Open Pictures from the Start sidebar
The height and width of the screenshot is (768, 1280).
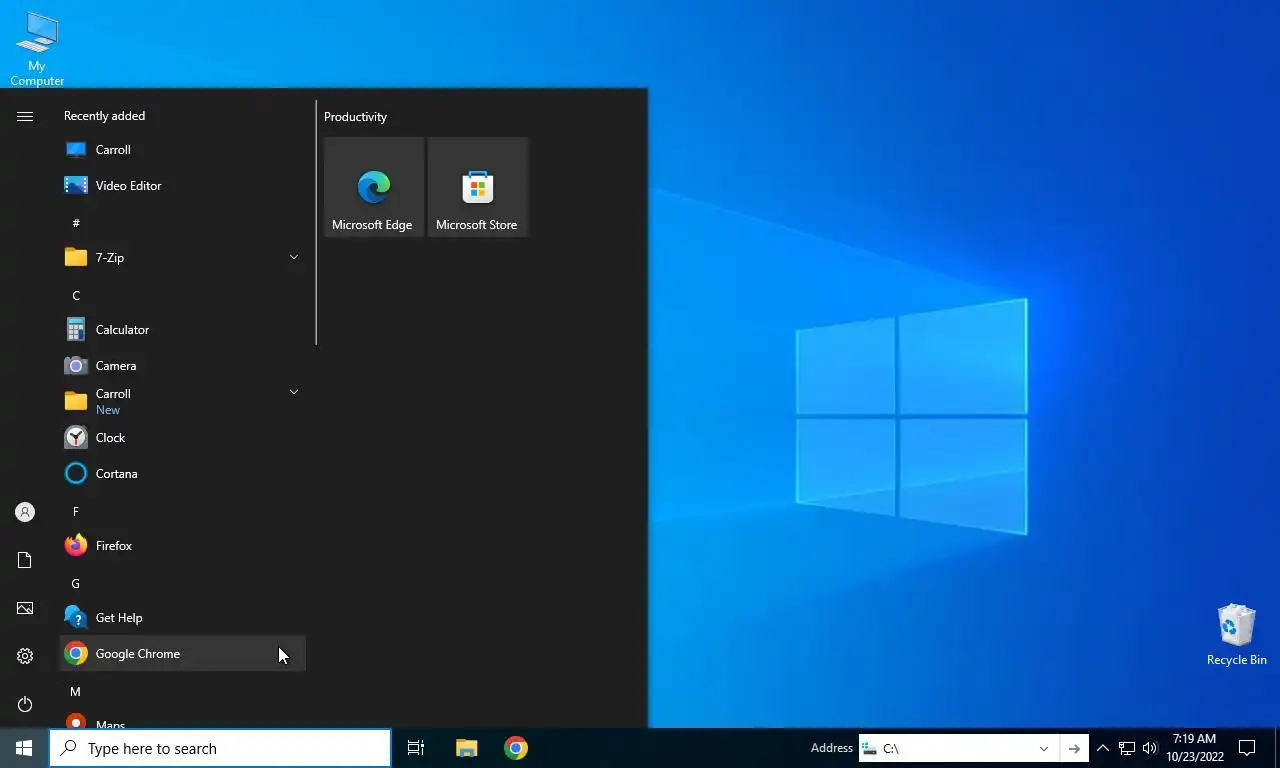pos(25,608)
